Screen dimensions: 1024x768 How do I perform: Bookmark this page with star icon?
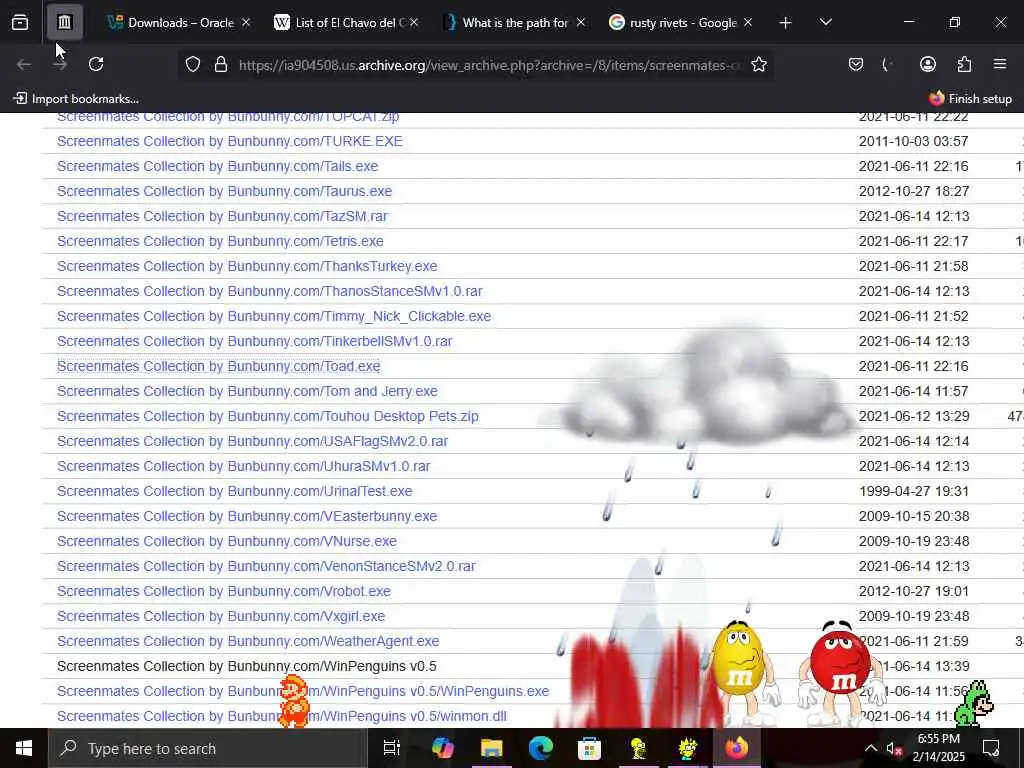tap(759, 64)
